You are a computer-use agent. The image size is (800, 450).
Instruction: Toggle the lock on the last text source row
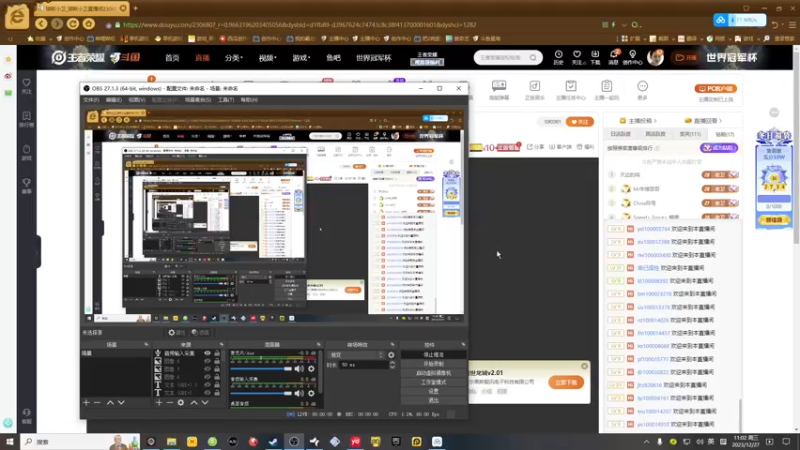click(x=217, y=393)
